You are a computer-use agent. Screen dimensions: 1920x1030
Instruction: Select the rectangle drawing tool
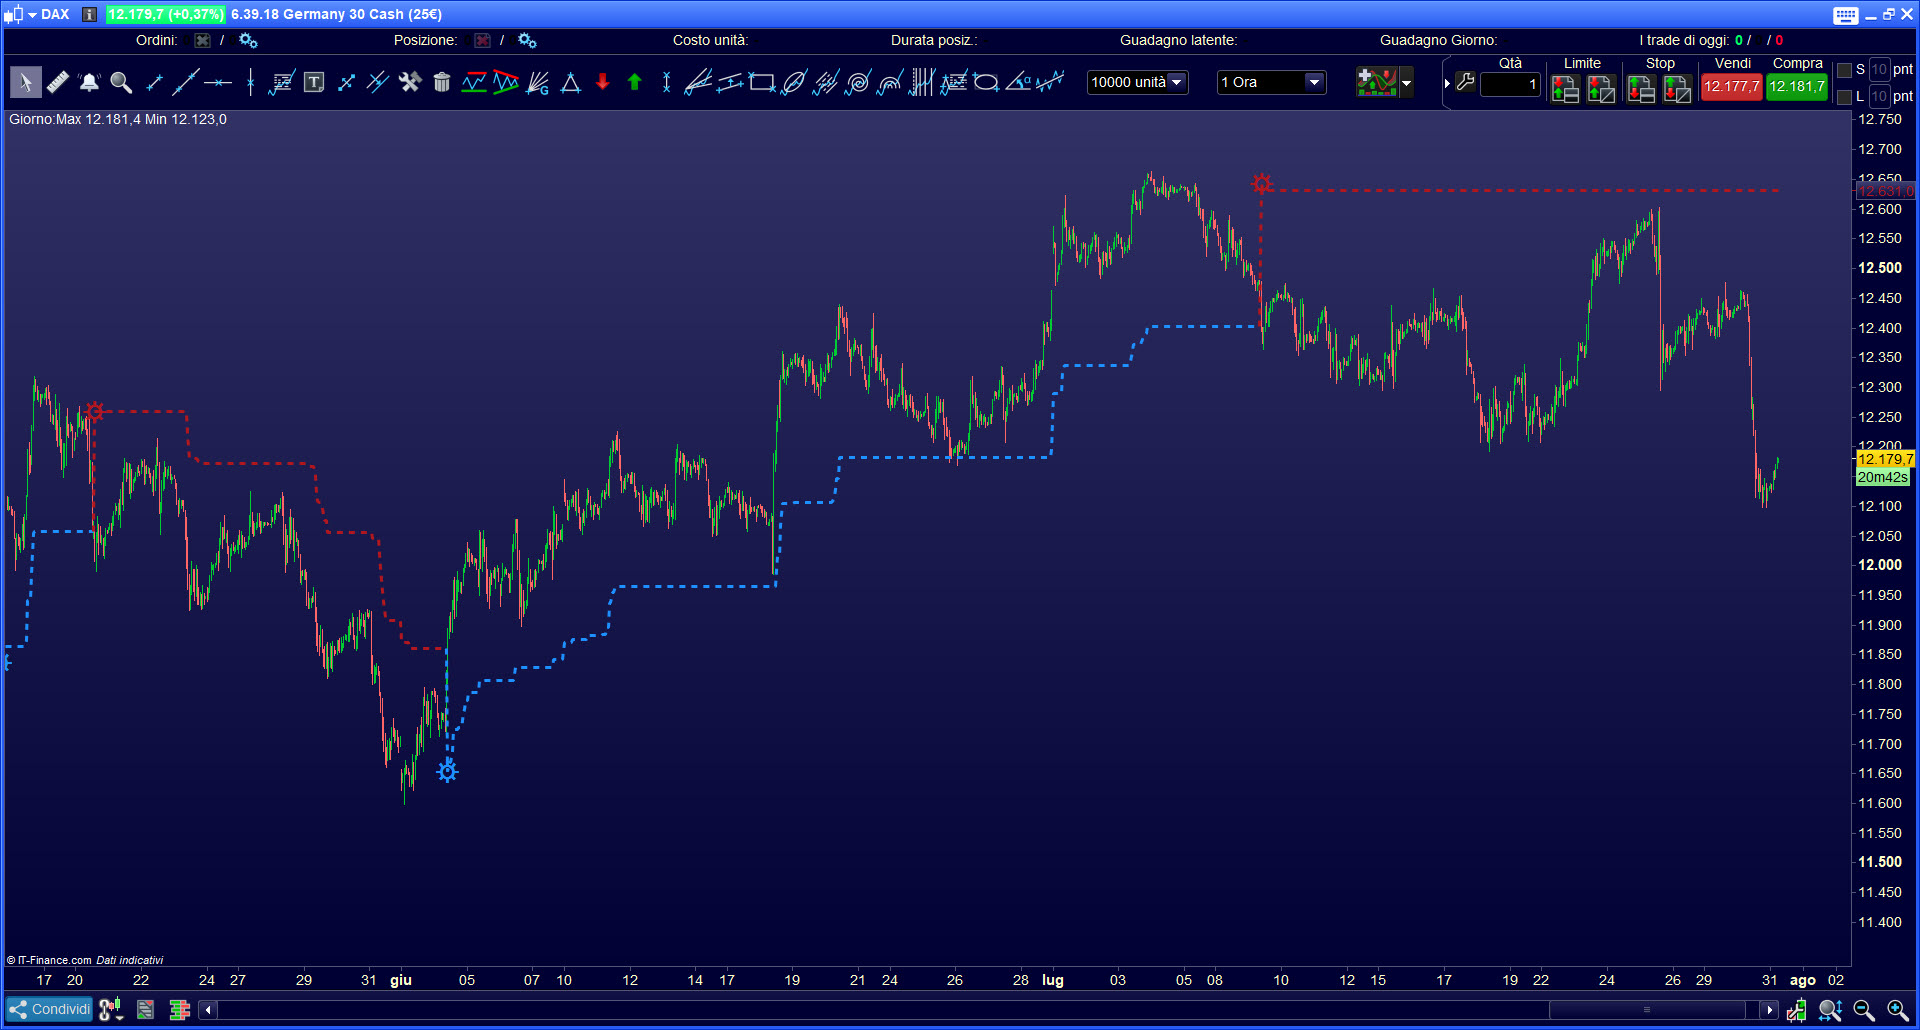point(762,82)
